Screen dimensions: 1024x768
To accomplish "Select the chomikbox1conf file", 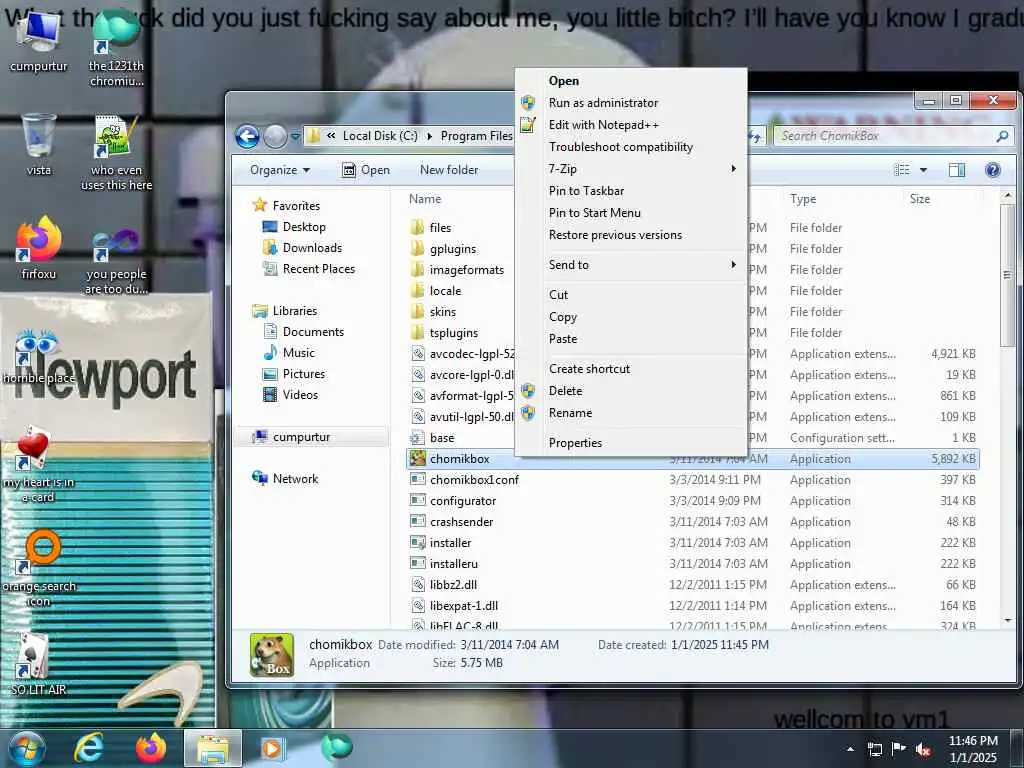I will pyautogui.click(x=474, y=480).
